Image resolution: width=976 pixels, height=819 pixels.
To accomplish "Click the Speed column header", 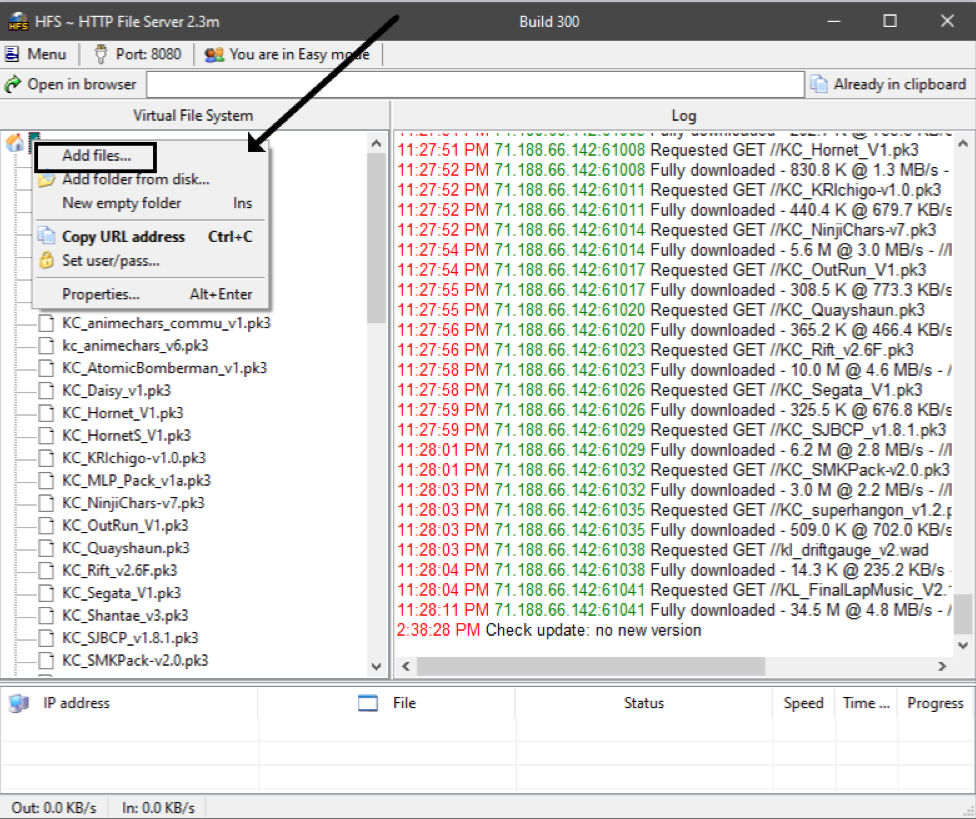I will (804, 703).
